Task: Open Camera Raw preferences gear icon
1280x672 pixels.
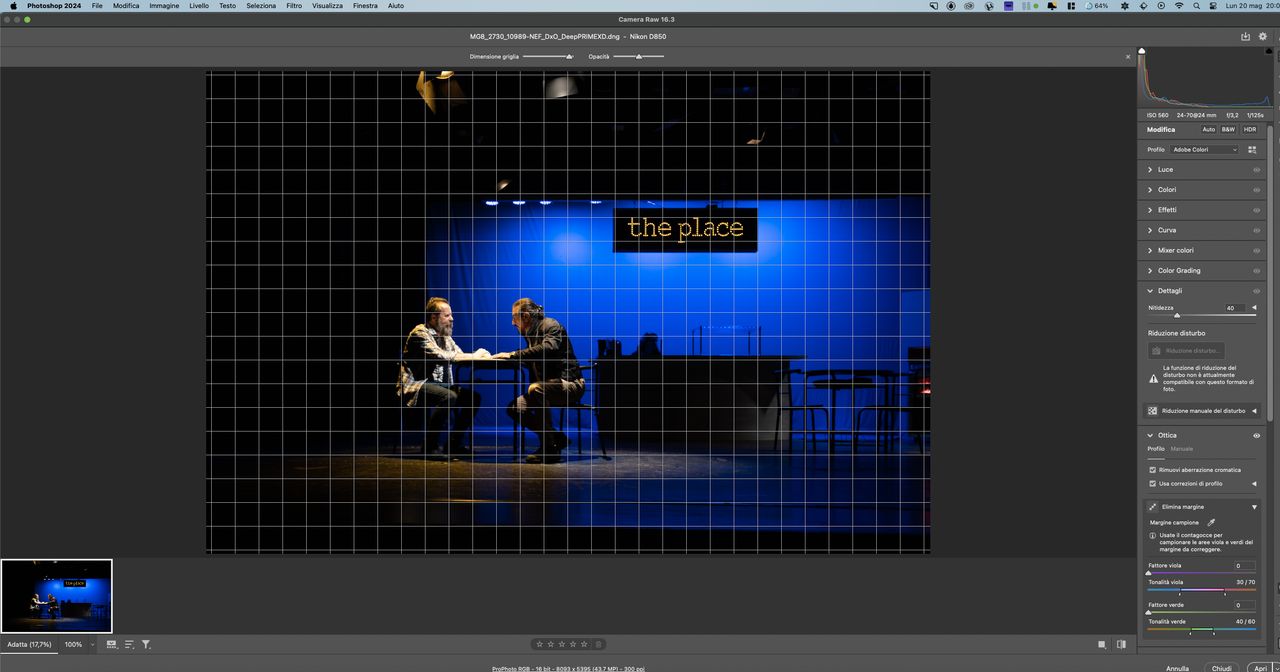Action: click(x=1263, y=36)
